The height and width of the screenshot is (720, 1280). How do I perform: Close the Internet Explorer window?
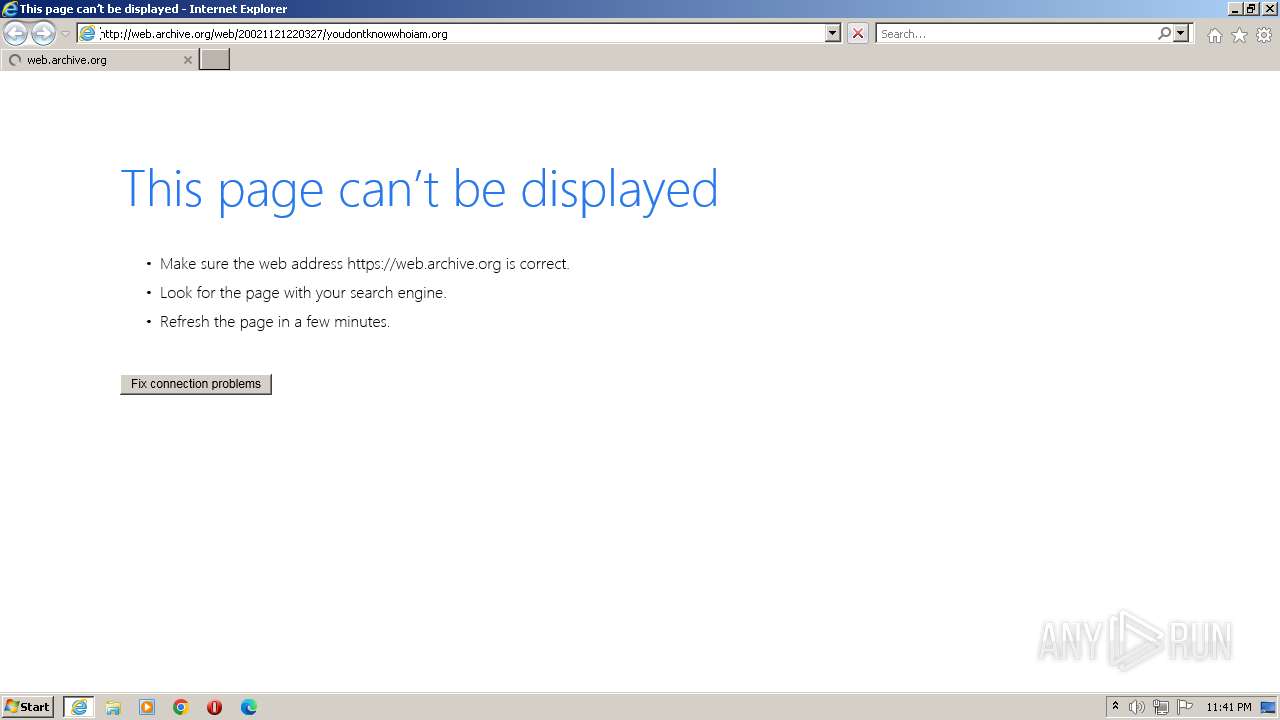[1268, 9]
